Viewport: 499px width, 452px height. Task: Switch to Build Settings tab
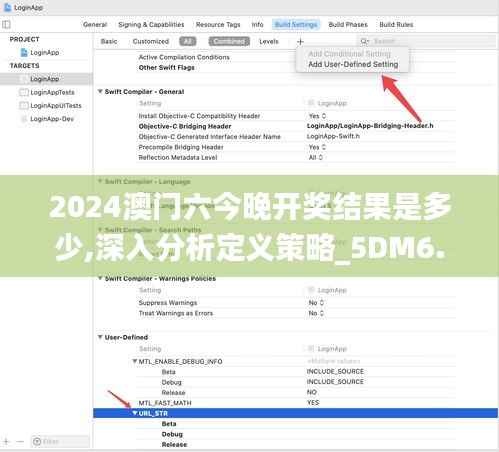pos(296,25)
